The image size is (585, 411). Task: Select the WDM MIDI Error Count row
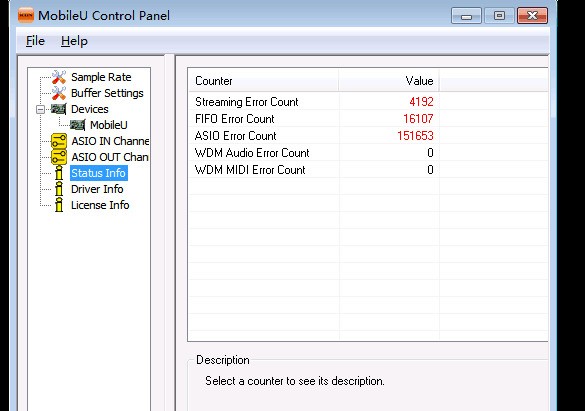click(313, 170)
